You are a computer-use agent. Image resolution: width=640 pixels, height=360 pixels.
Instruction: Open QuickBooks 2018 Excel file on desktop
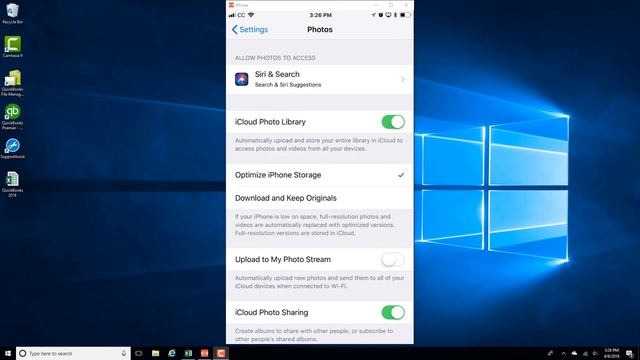[x=13, y=184]
